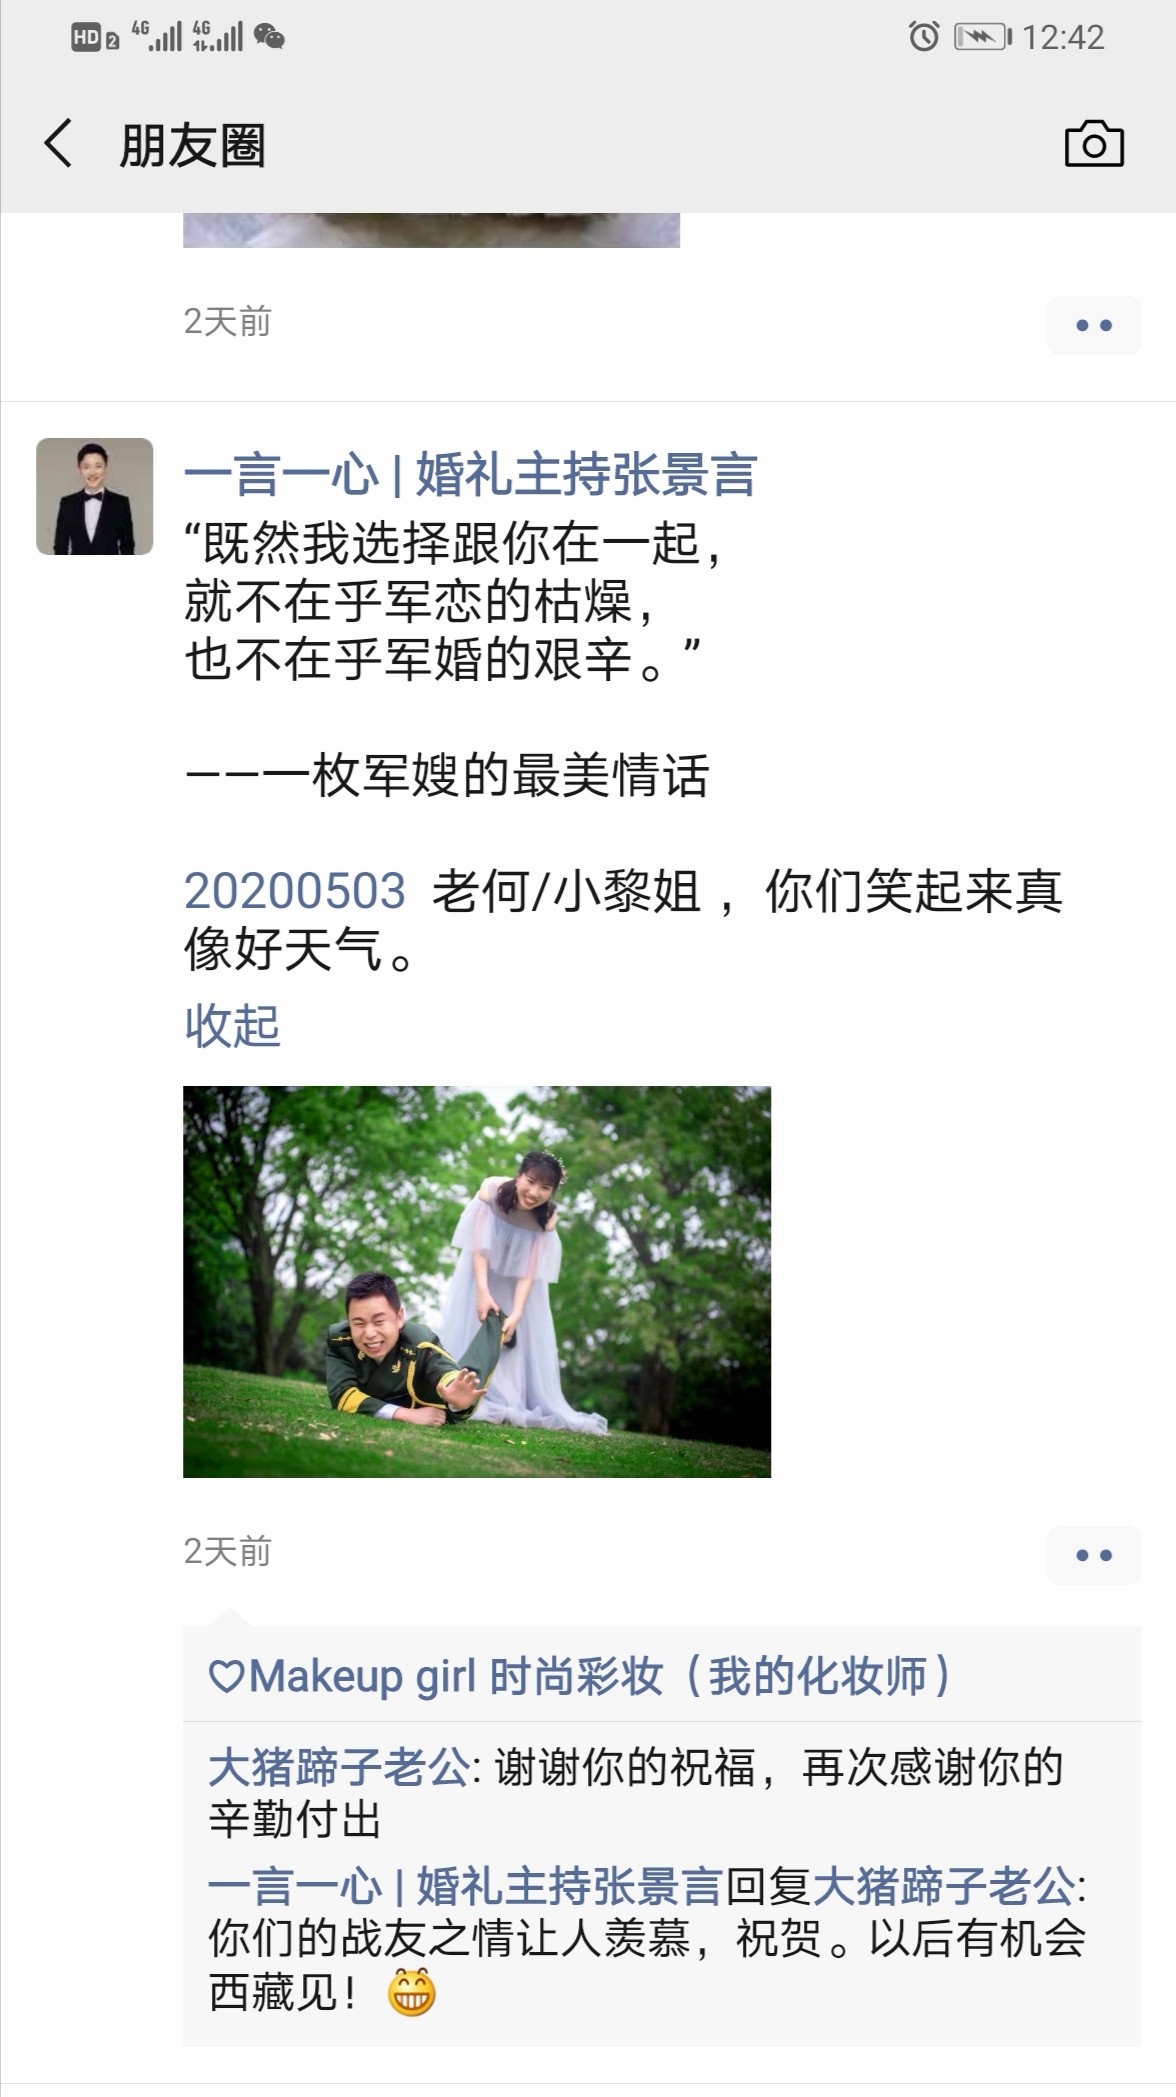This screenshot has height=2097, width=1176.
Task: Tap the alarm clock status icon
Action: [x=924, y=38]
